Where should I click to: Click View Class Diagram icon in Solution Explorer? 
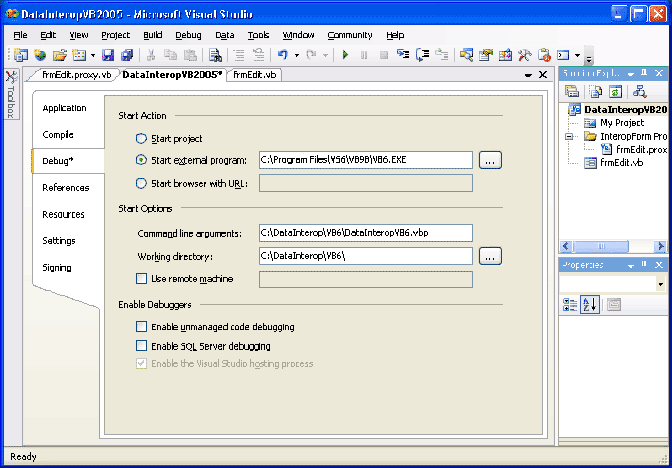pos(640,91)
